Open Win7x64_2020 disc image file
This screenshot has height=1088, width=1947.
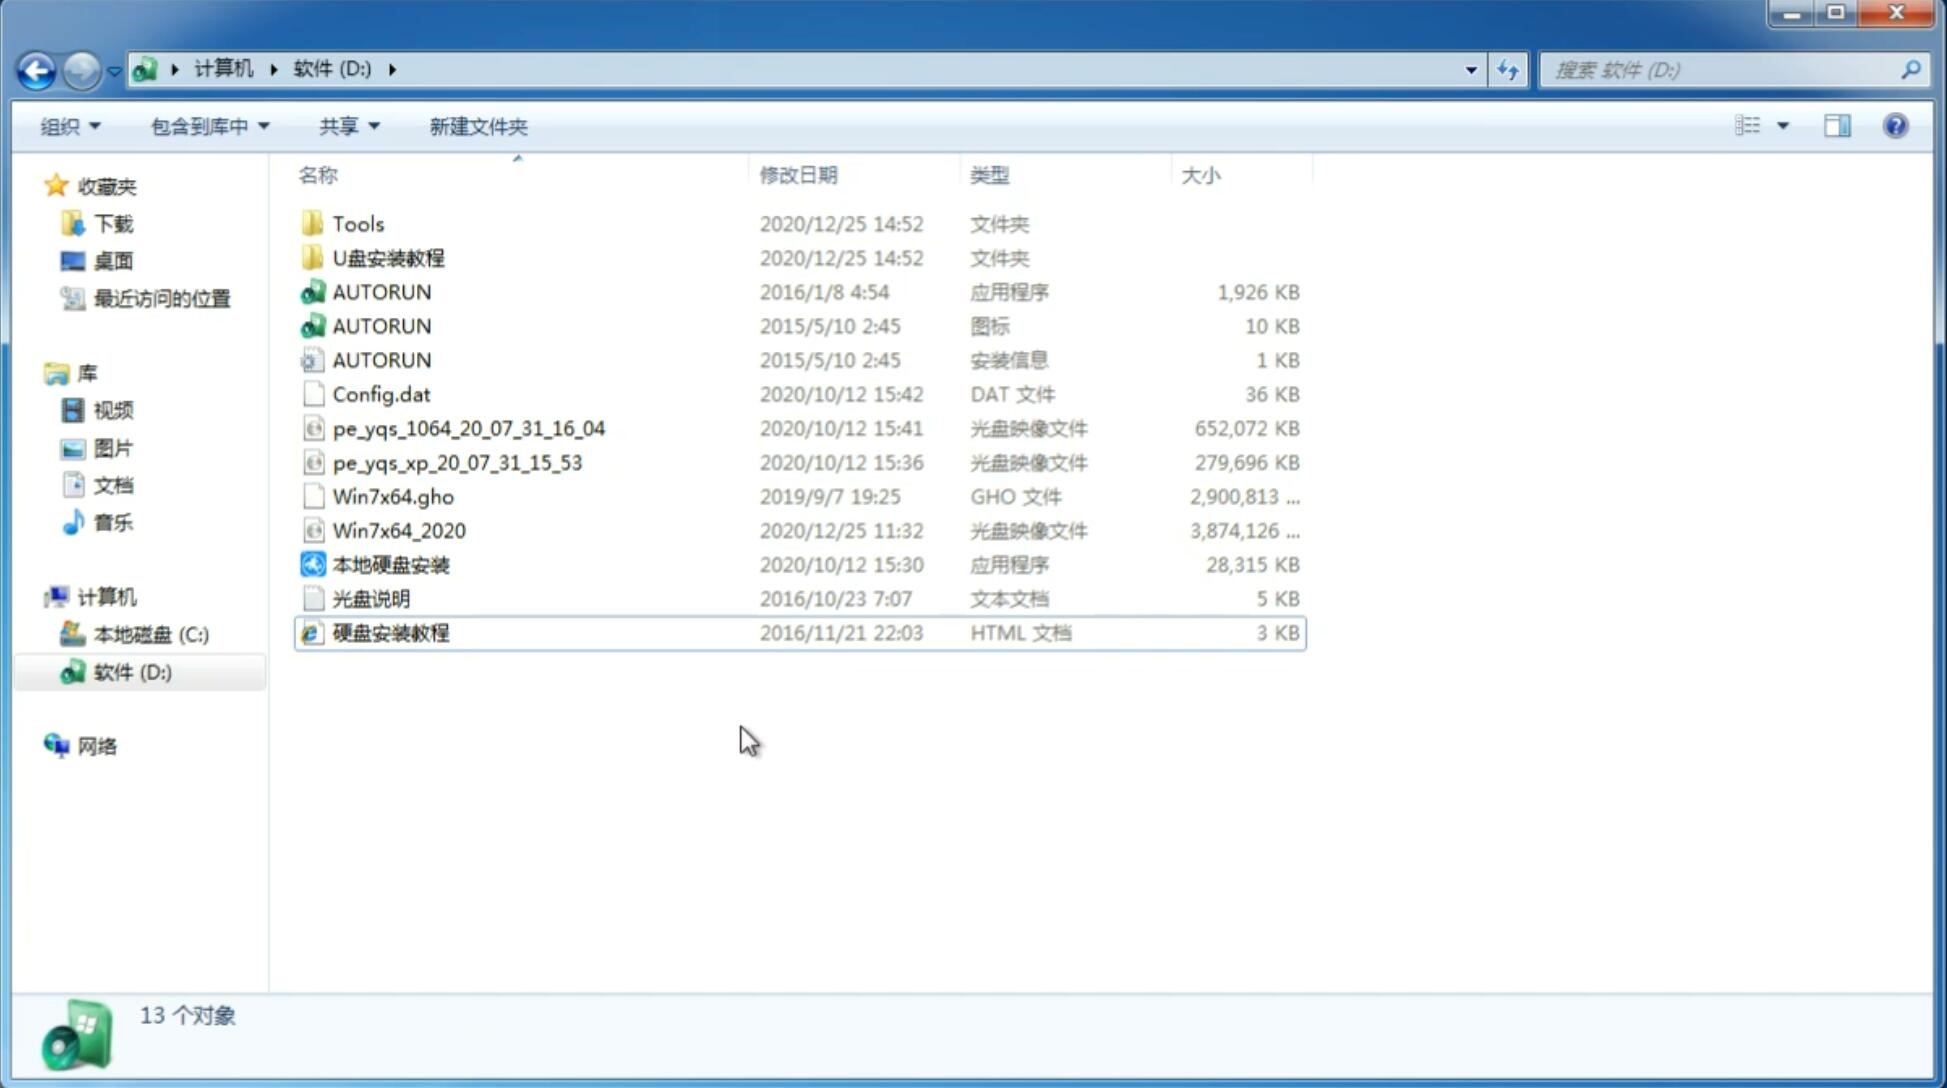[400, 531]
